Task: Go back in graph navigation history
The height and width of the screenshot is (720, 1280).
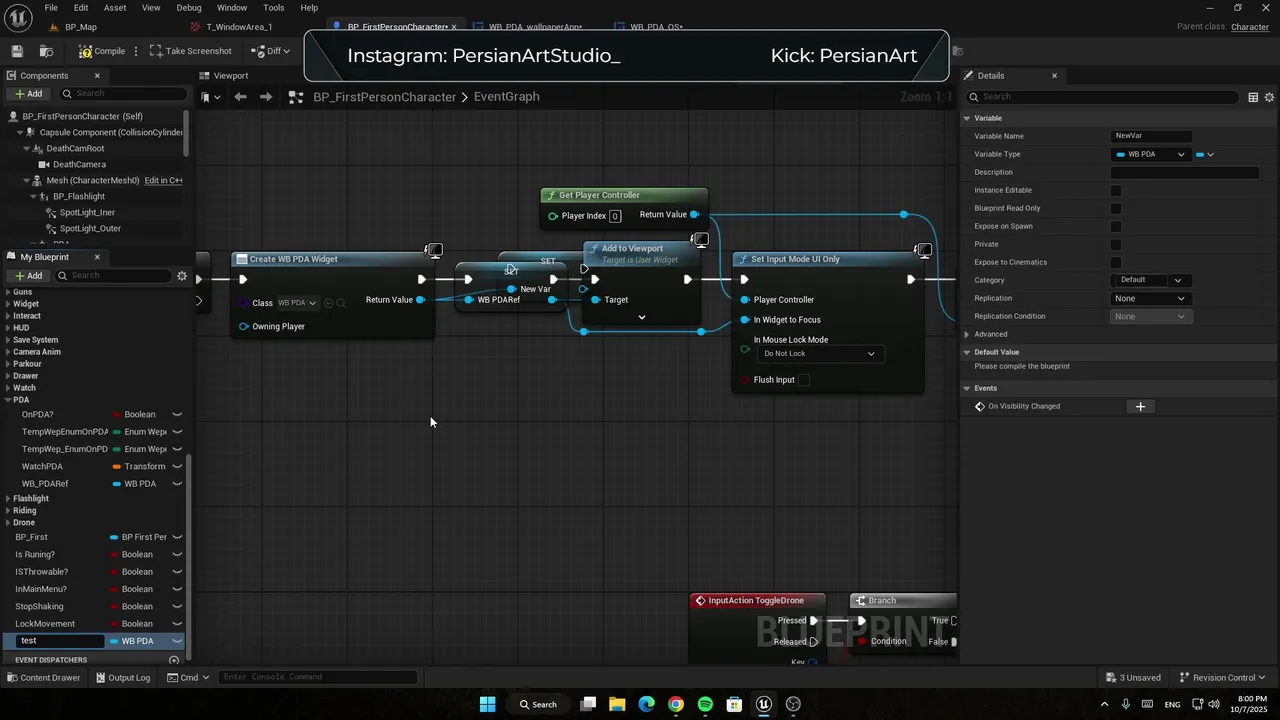Action: click(x=240, y=97)
